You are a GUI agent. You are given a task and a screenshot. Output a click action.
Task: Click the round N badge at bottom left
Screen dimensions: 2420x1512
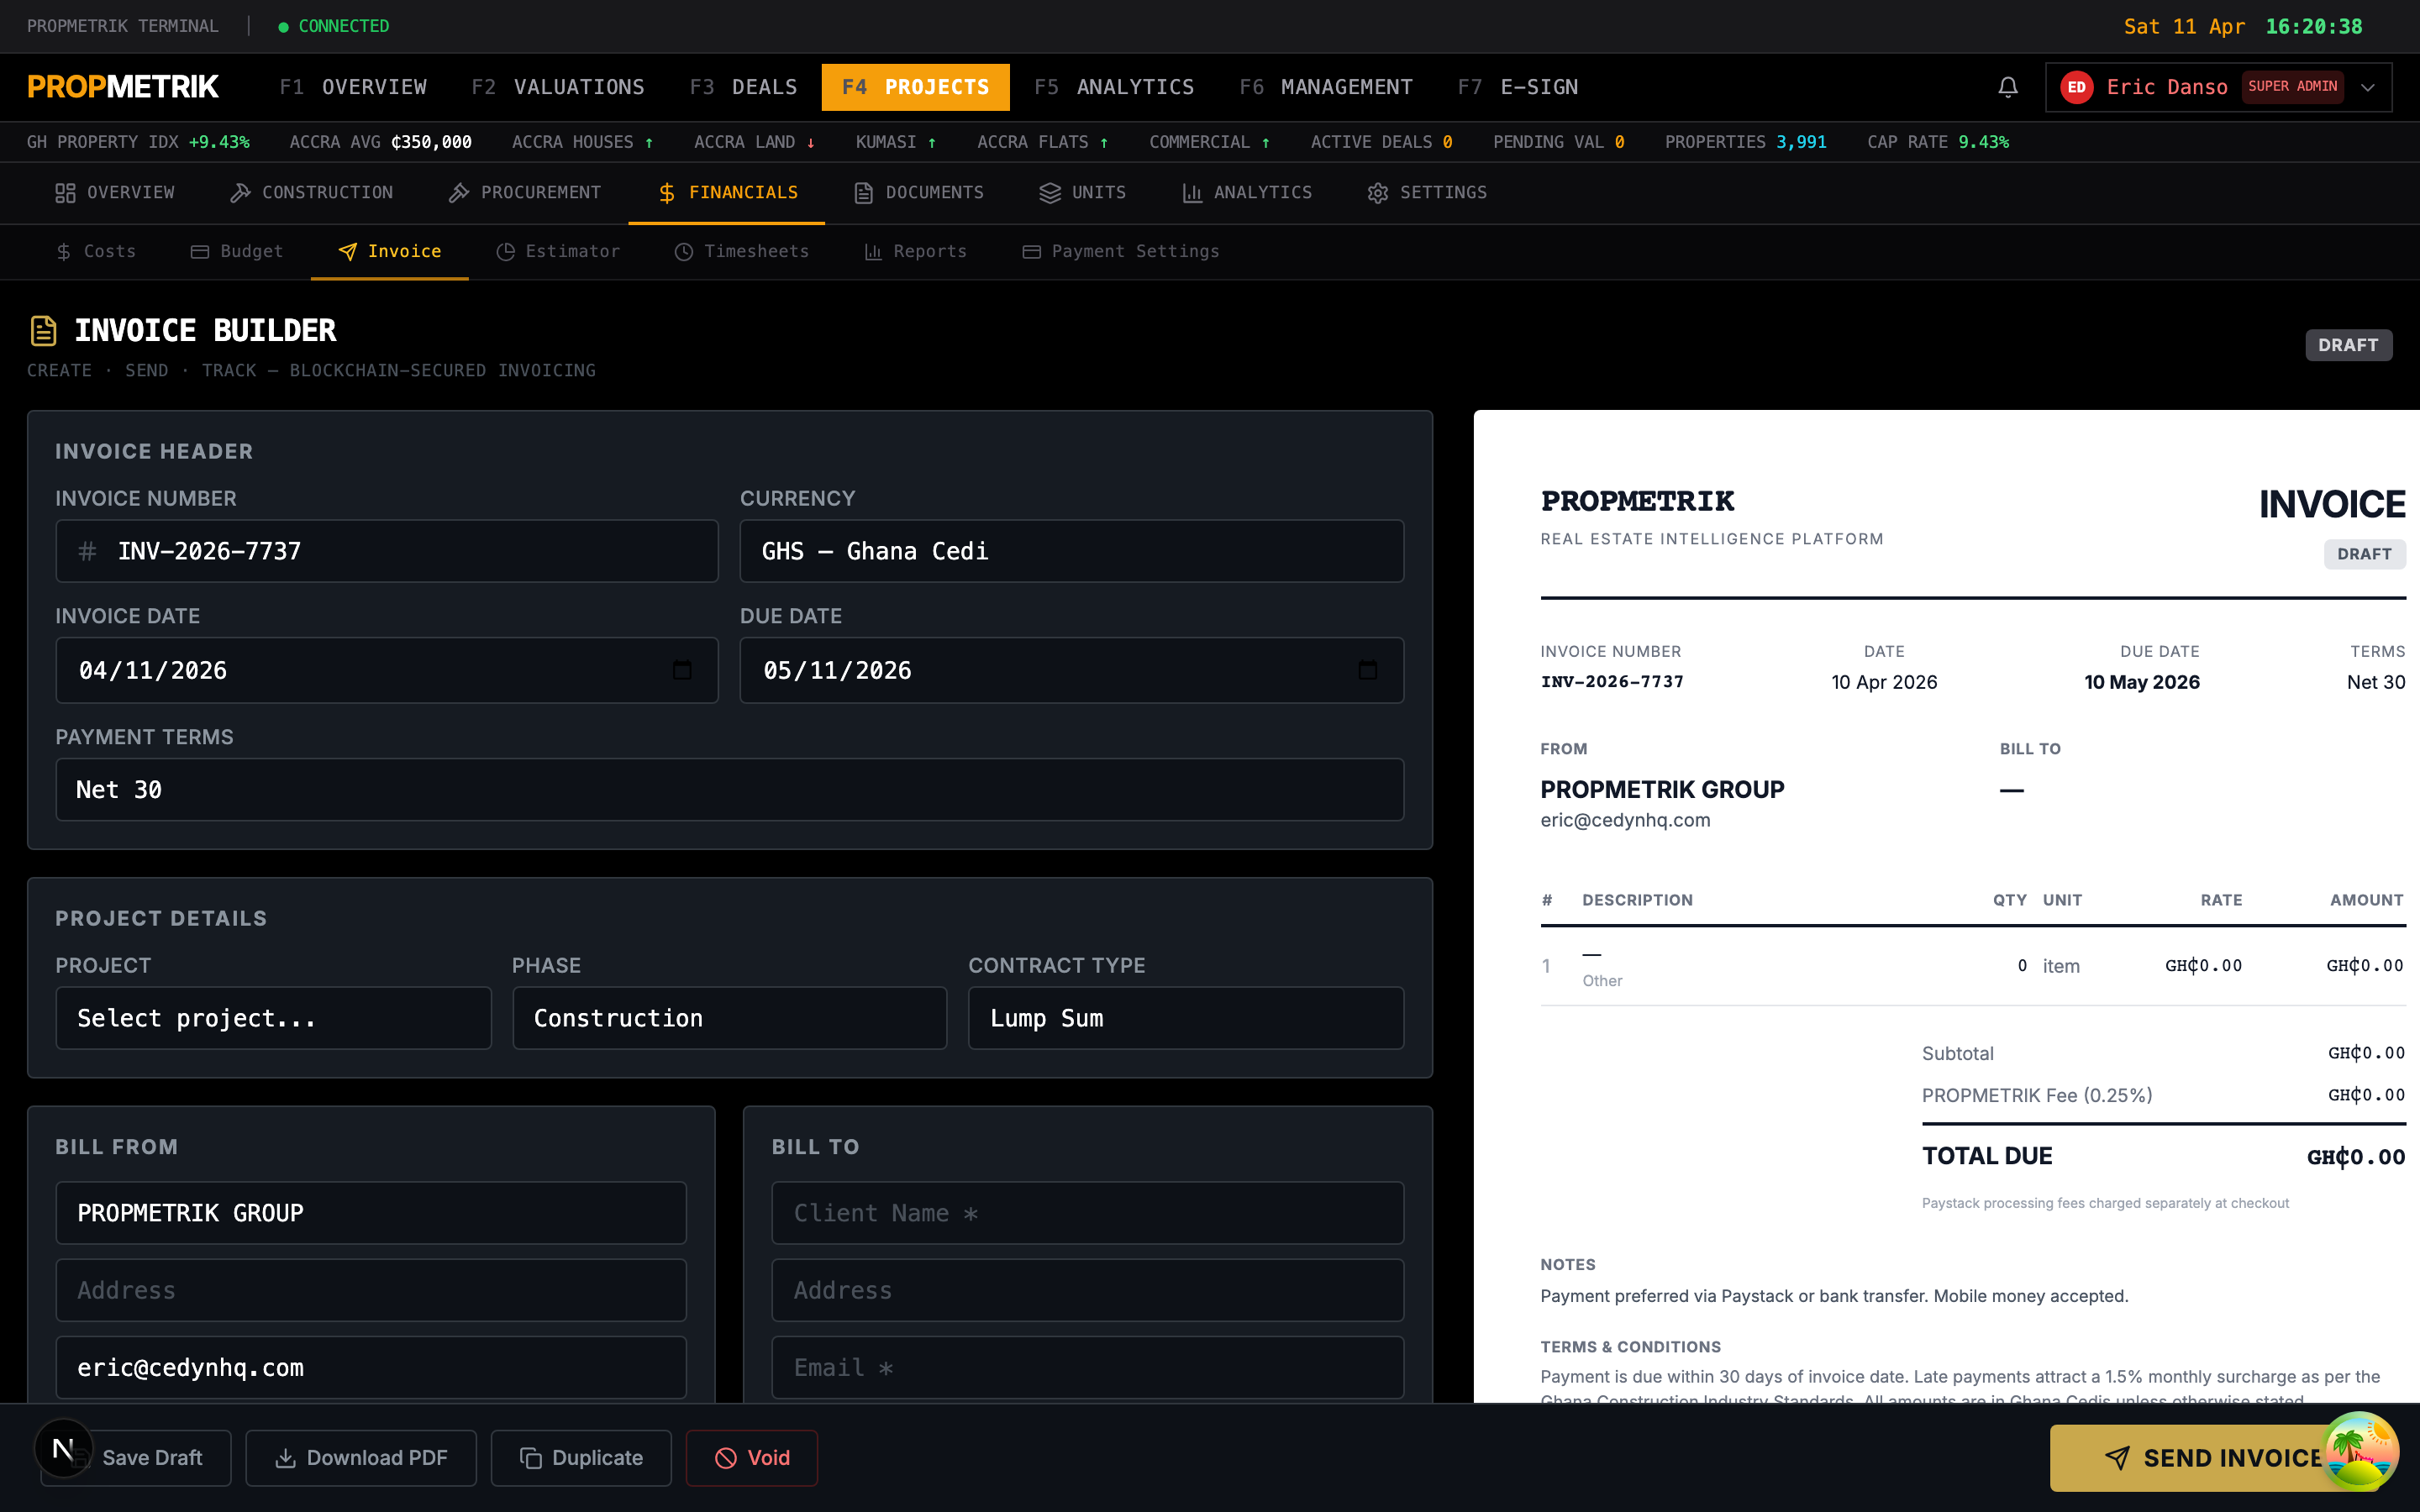[63, 1448]
